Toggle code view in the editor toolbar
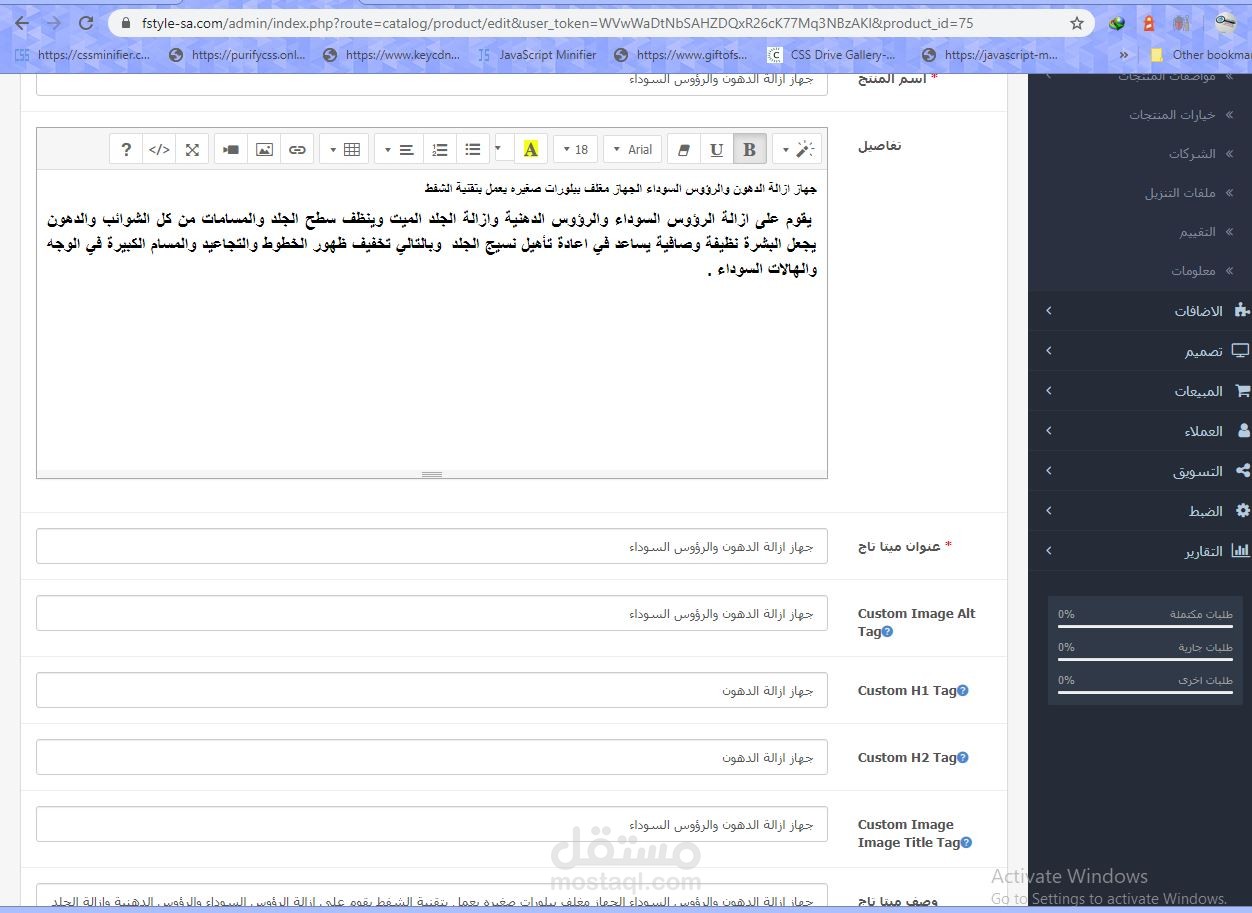 159,149
